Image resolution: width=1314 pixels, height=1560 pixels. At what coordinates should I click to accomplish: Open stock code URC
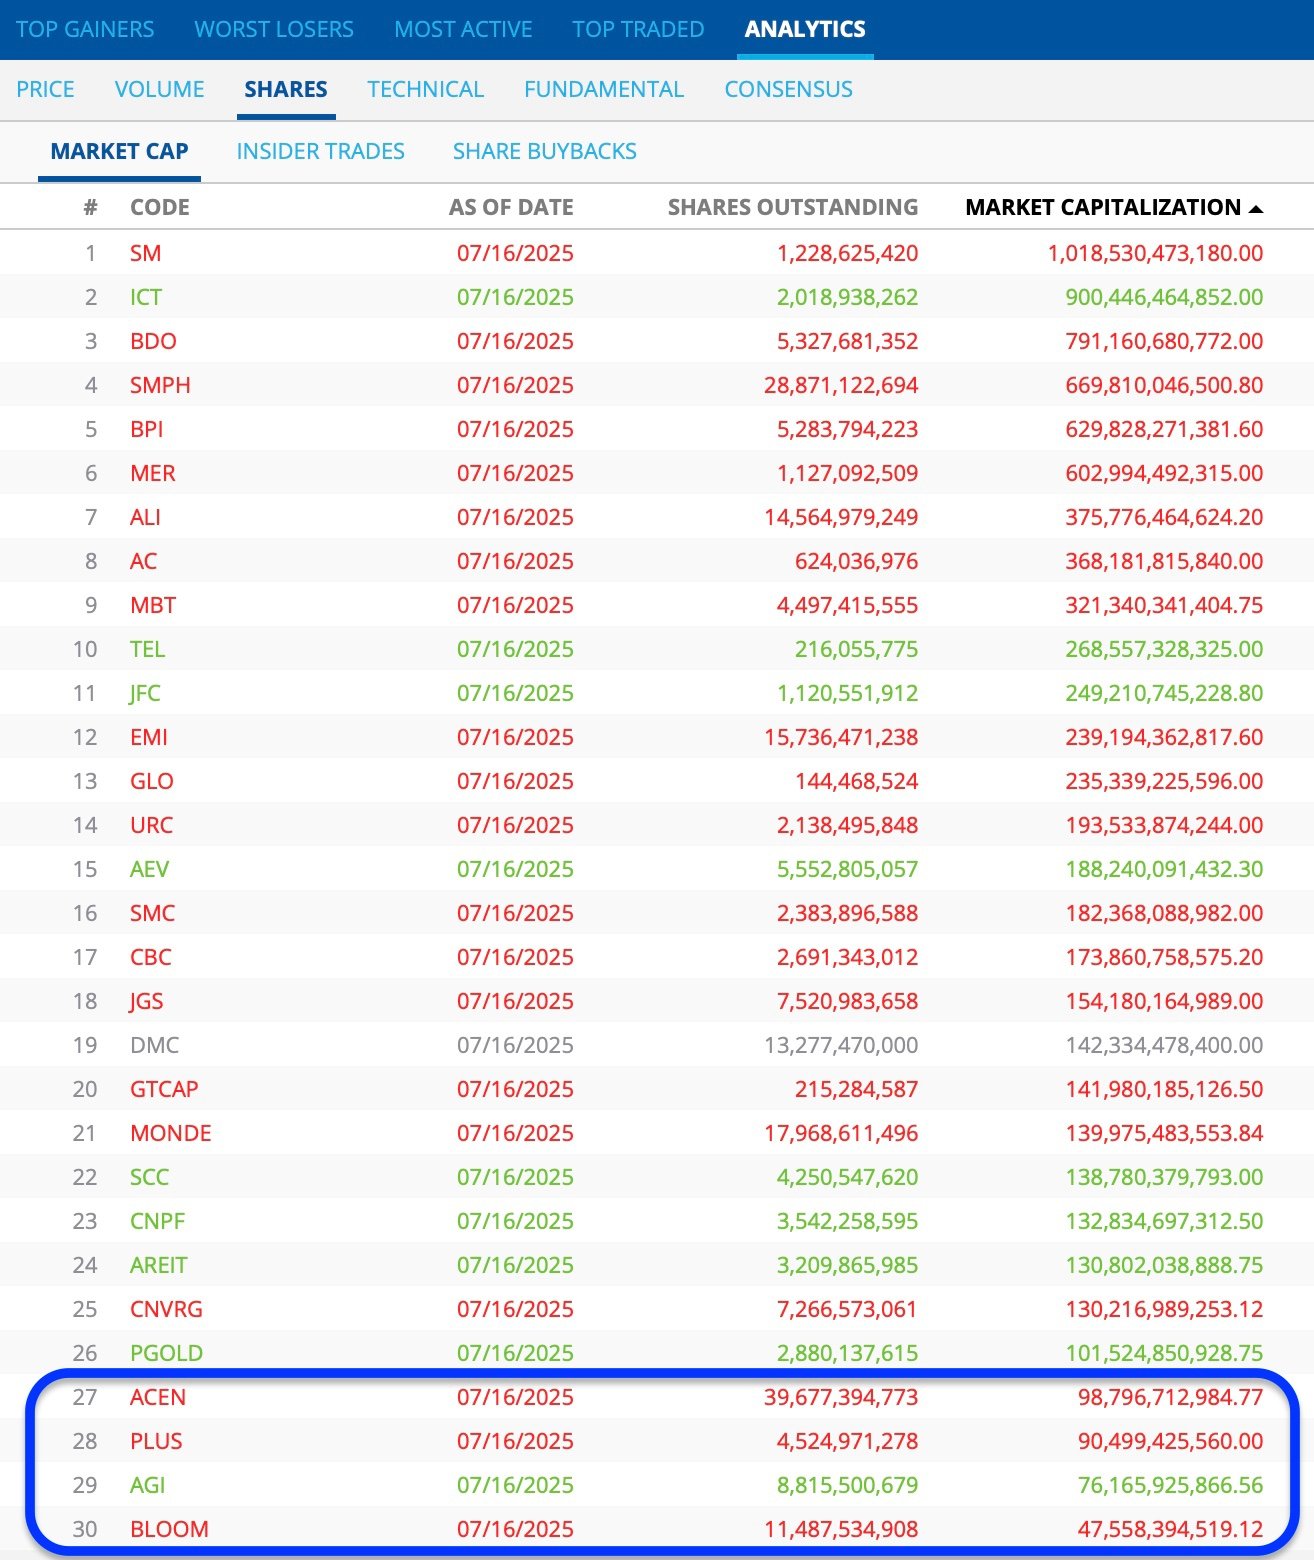[151, 825]
